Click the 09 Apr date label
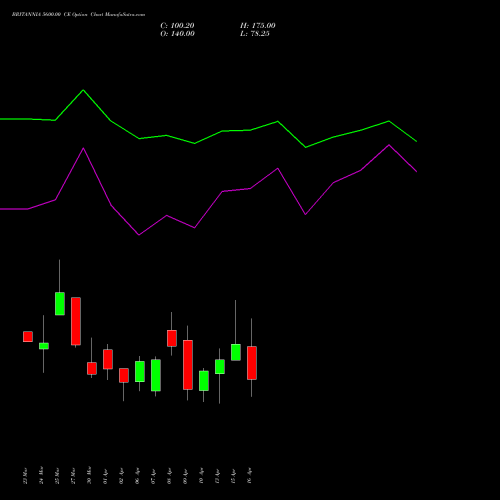 pos(185,476)
